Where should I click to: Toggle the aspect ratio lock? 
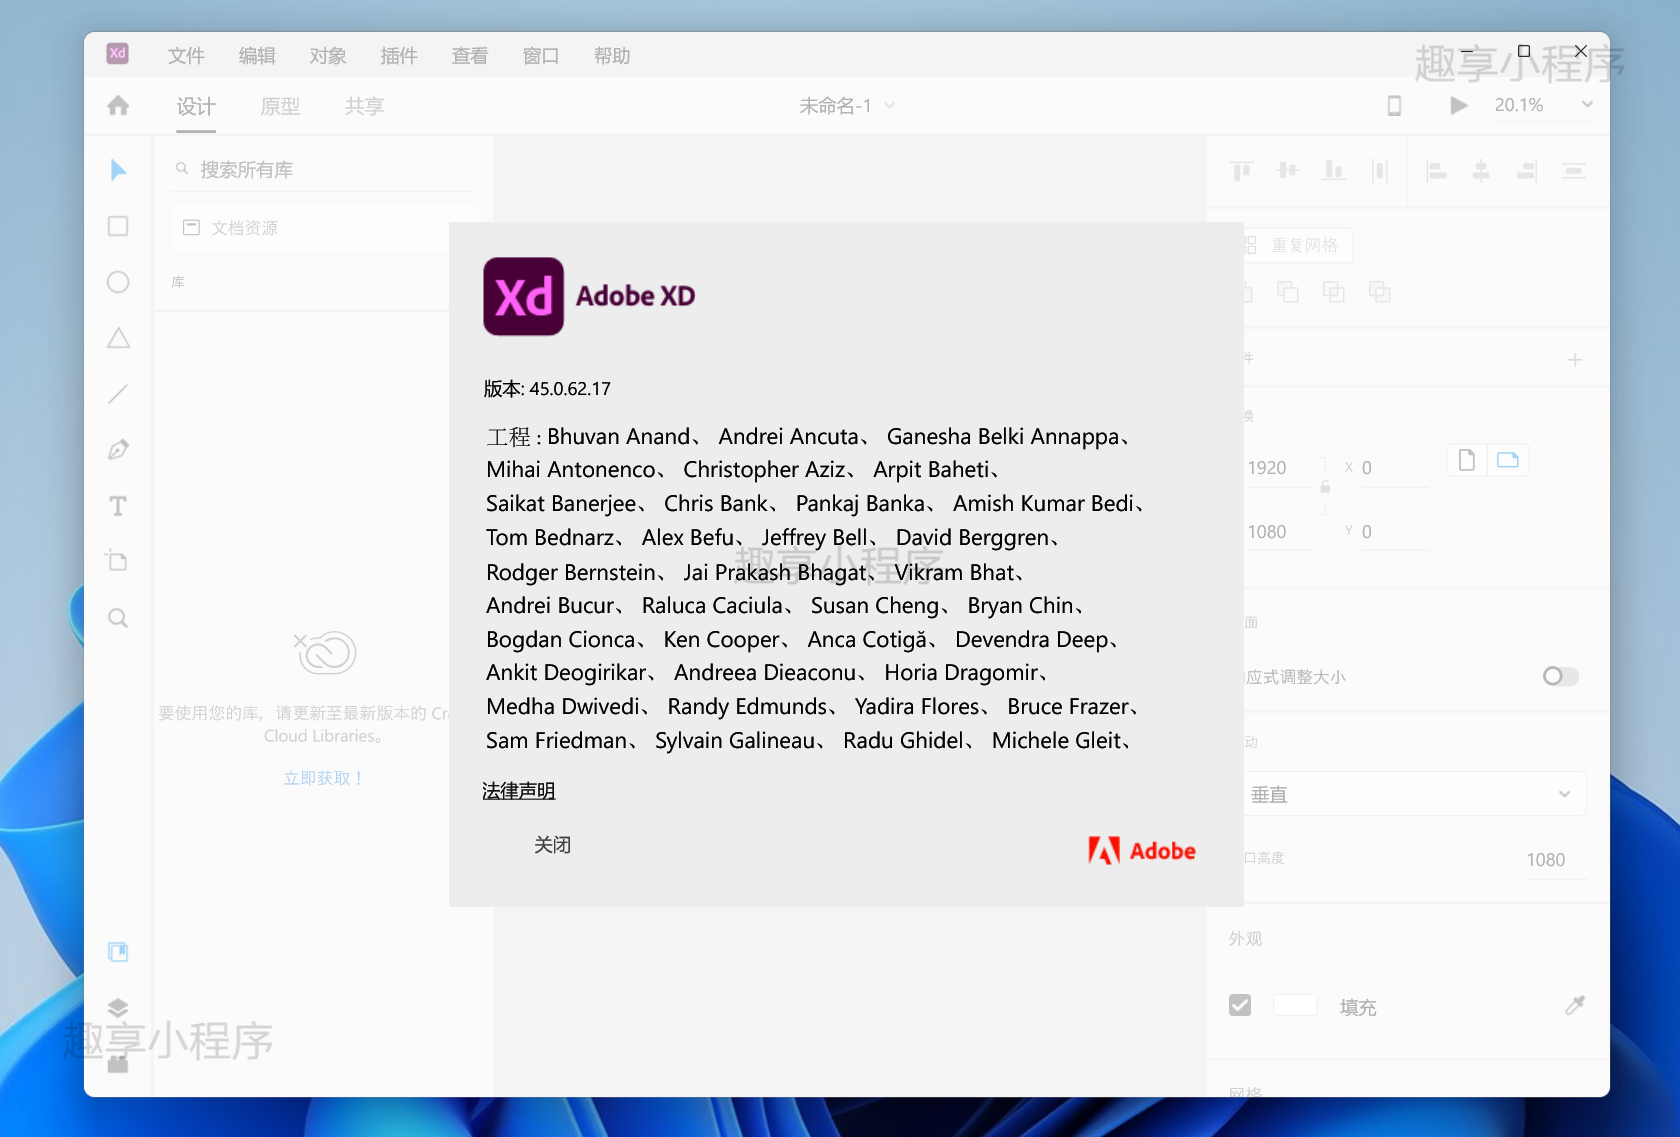(x=1325, y=487)
